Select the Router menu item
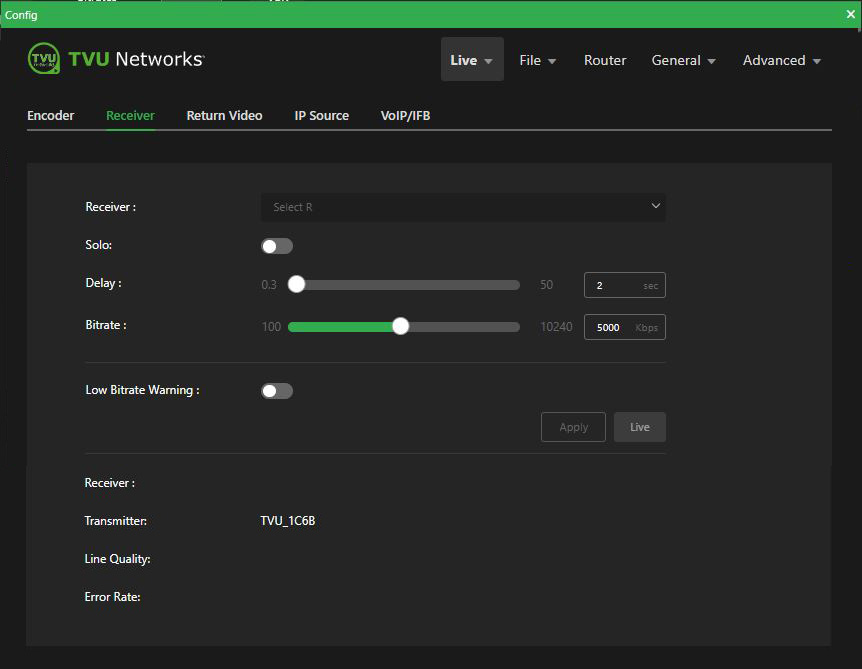The image size is (862, 669). [604, 60]
